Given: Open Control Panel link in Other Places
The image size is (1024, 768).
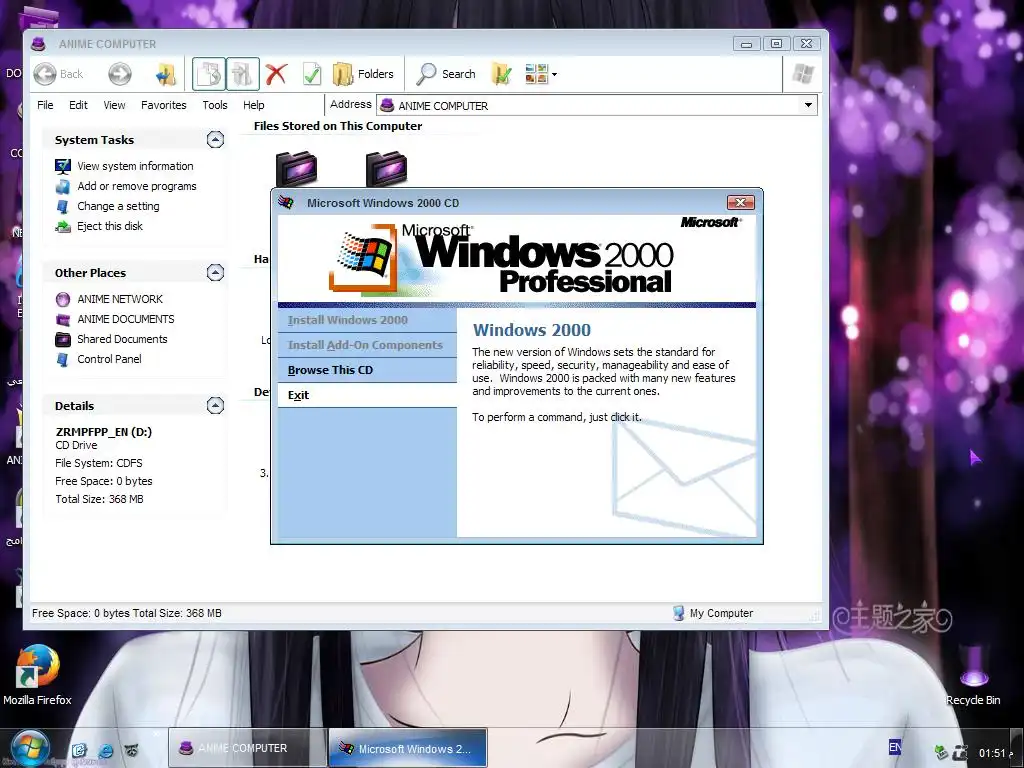Looking at the screenshot, I should pos(109,359).
